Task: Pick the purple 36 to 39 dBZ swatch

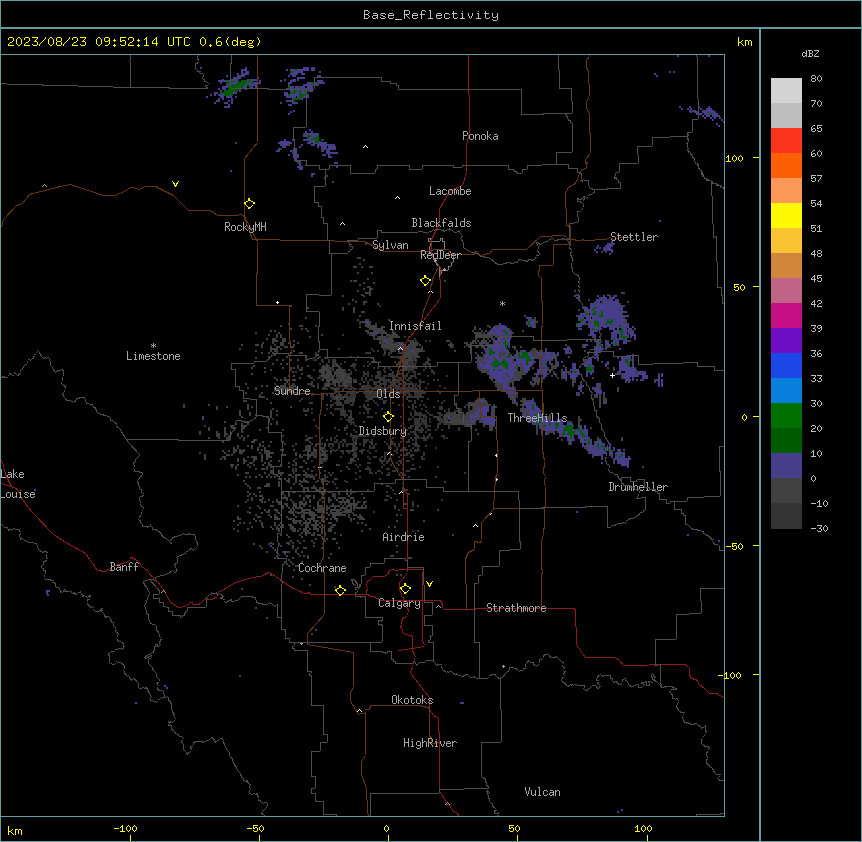Action: [786, 341]
